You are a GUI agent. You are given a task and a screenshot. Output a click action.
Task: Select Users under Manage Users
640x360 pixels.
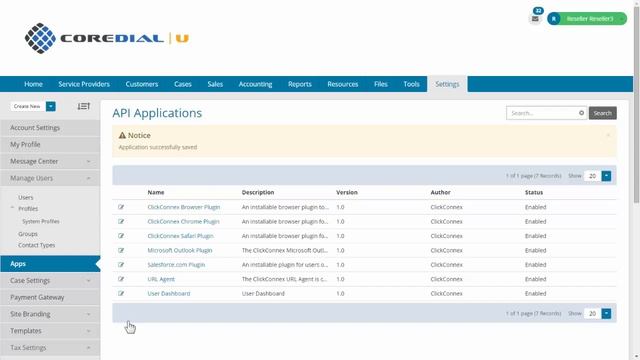point(26,198)
